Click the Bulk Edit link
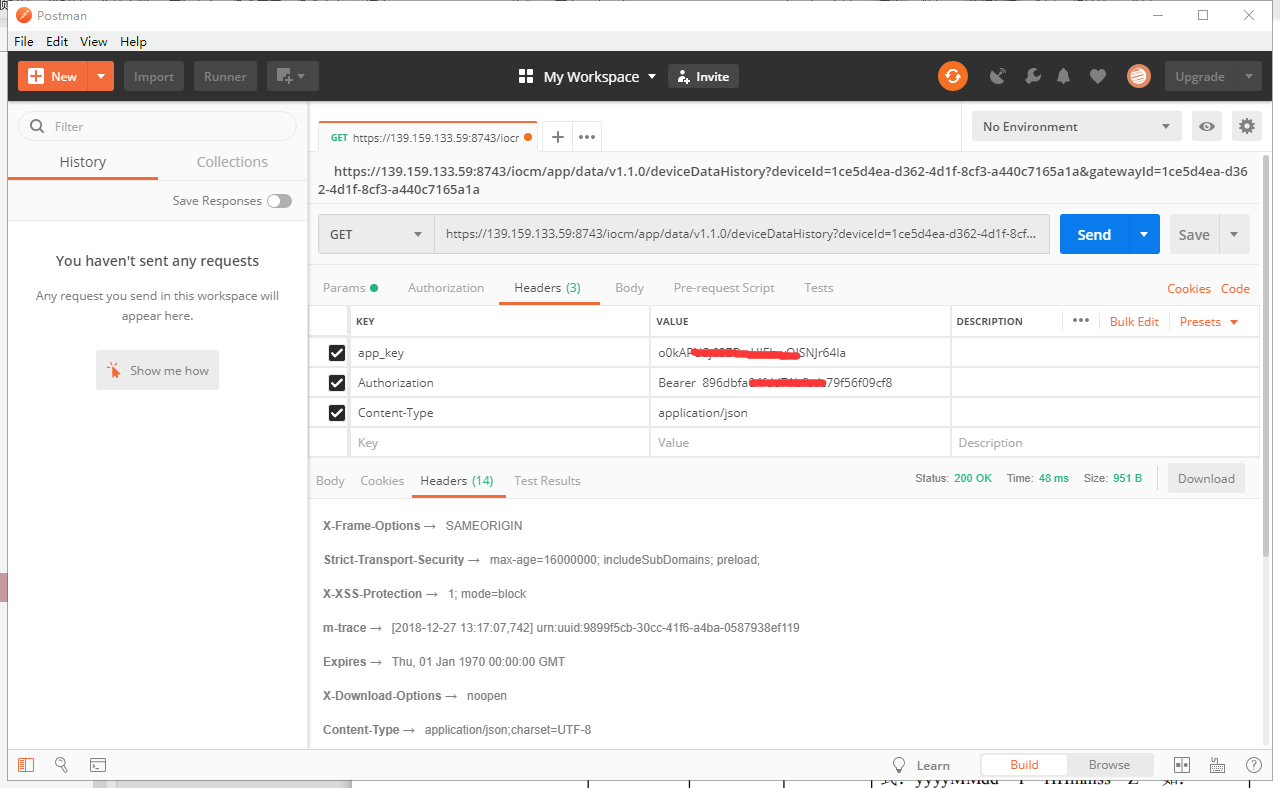Screen dimensions: 1280x788 tap(1134, 321)
